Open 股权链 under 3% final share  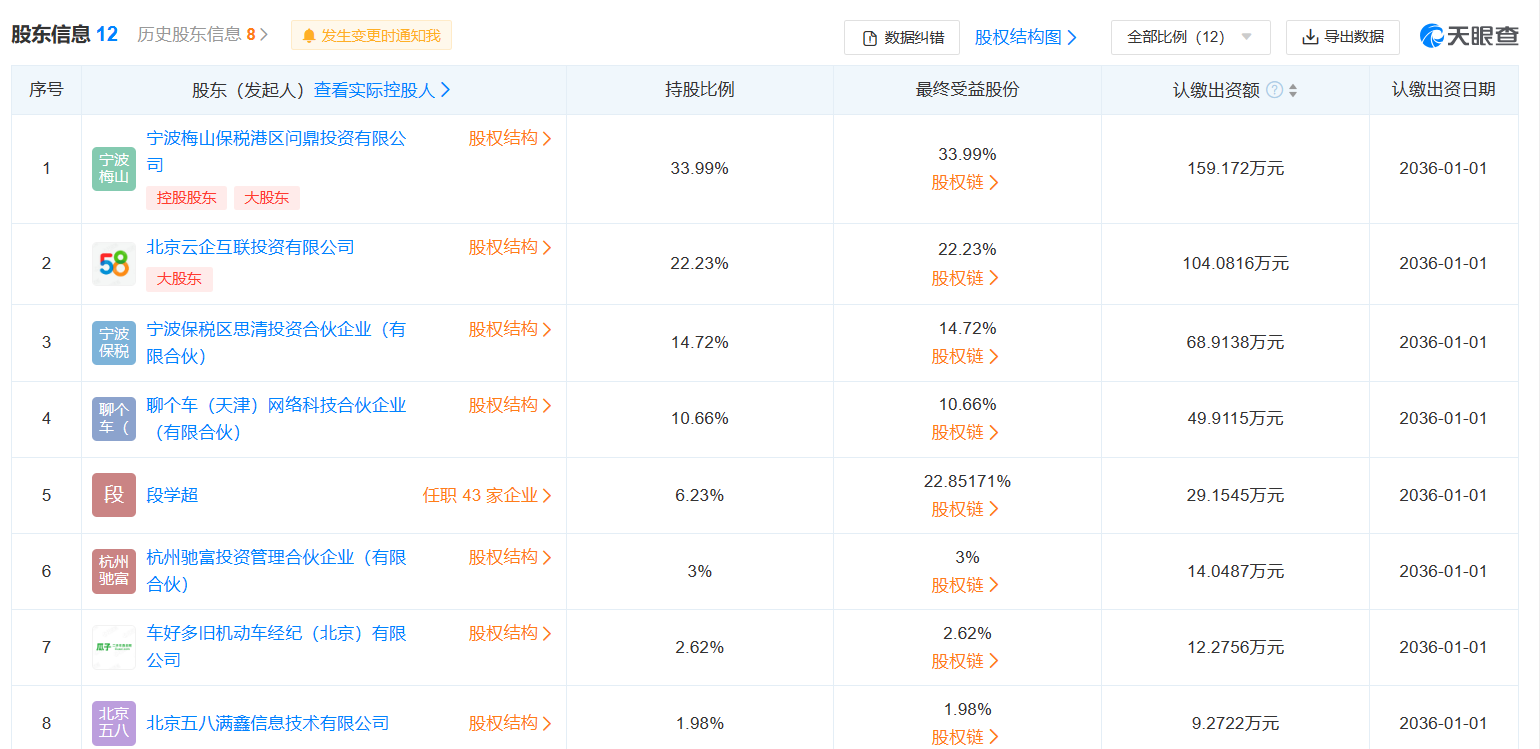point(965,585)
